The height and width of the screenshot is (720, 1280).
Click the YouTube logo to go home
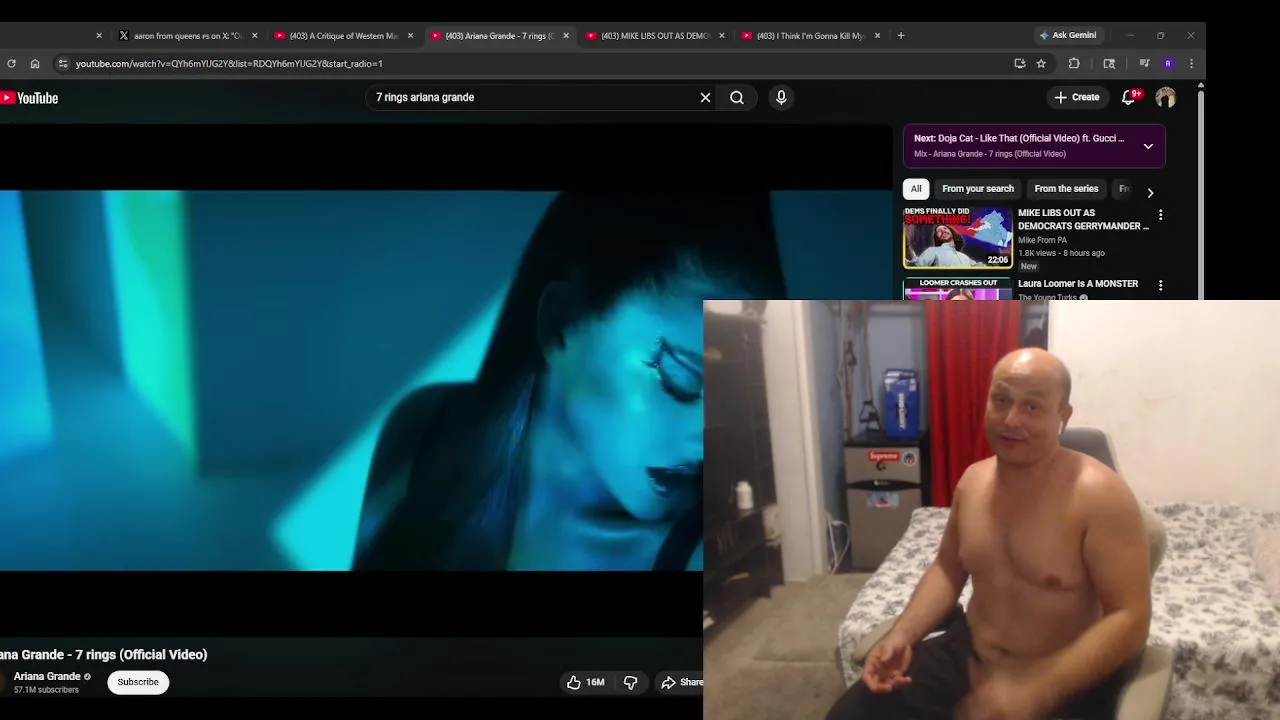point(30,98)
